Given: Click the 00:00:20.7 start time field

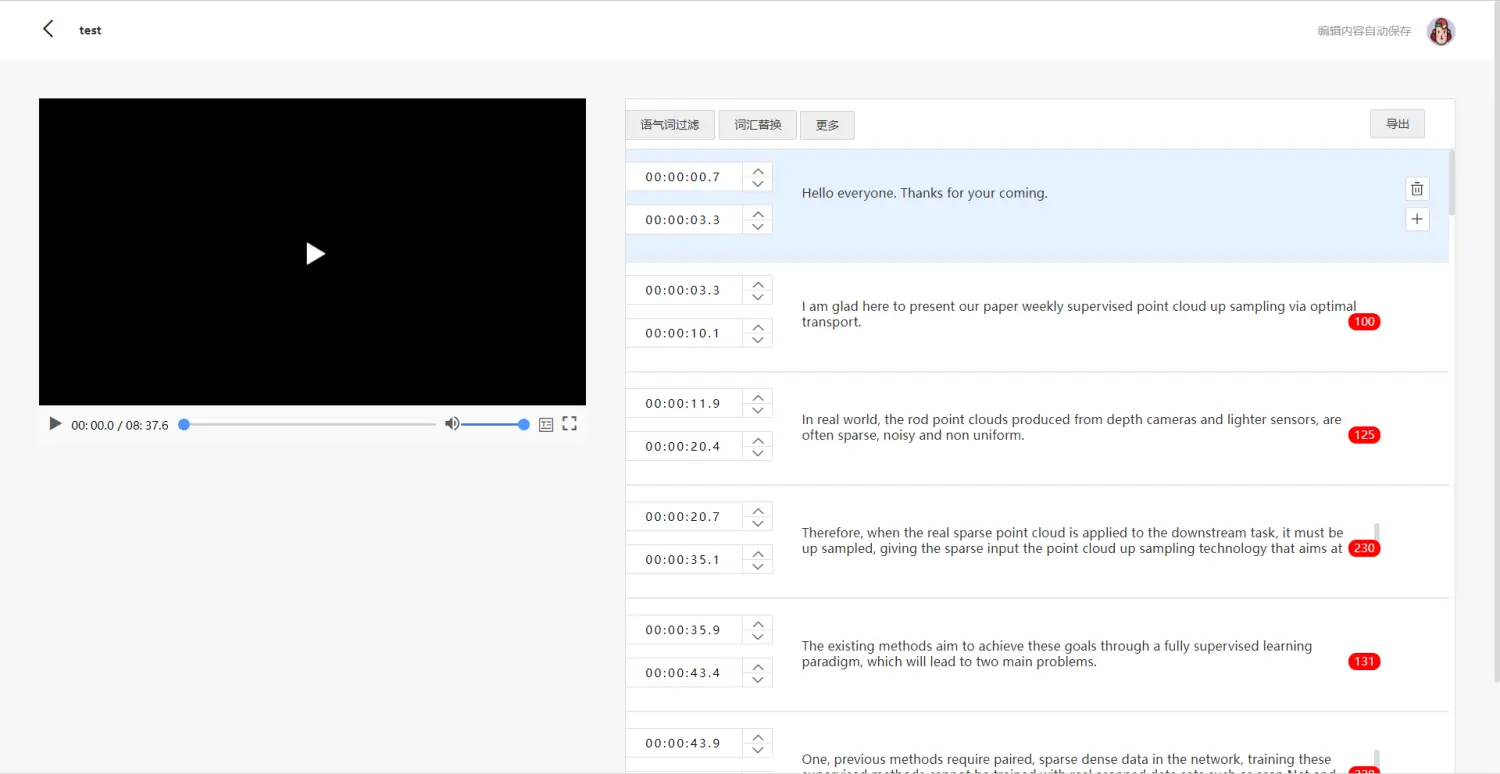Looking at the screenshot, I should coord(683,517).
